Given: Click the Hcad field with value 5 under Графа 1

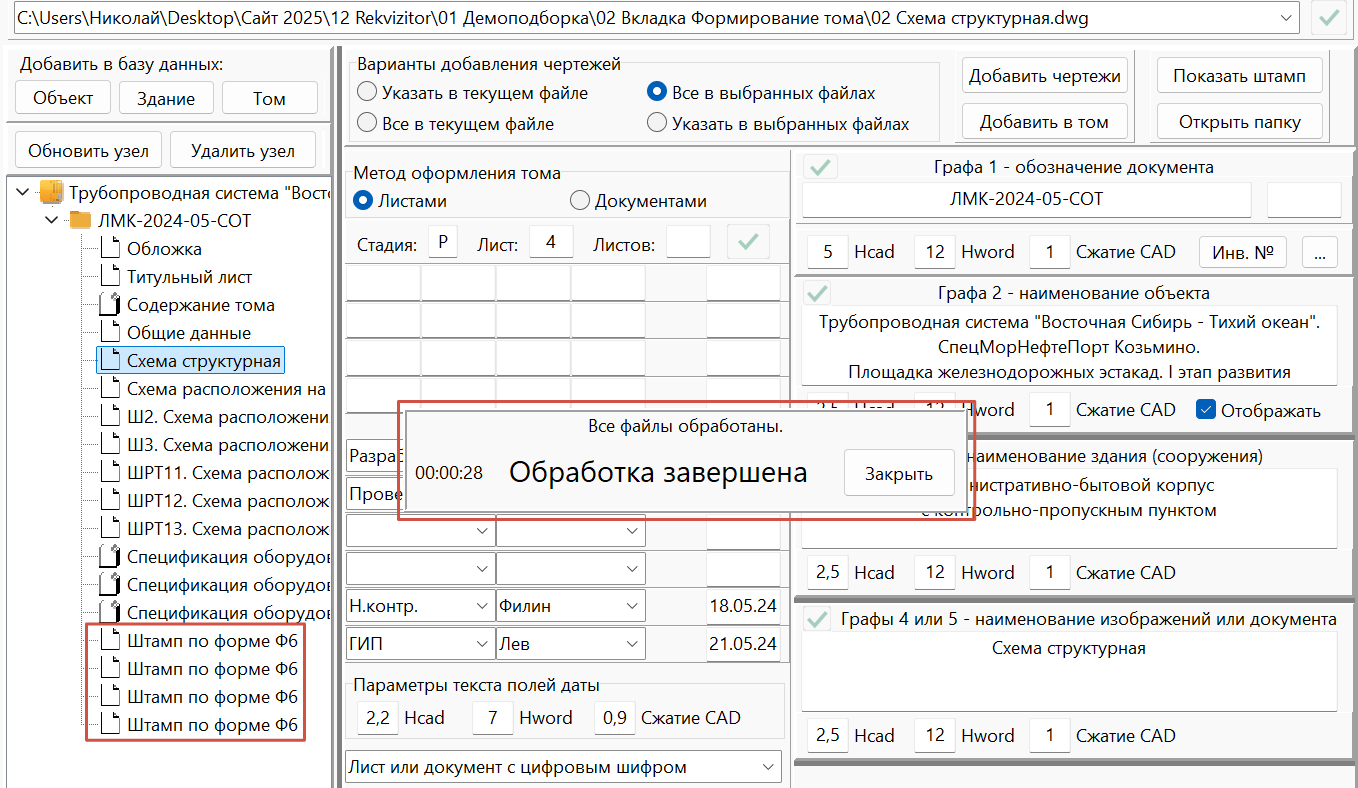Looking at the screenshot, I should coord(828,252).
